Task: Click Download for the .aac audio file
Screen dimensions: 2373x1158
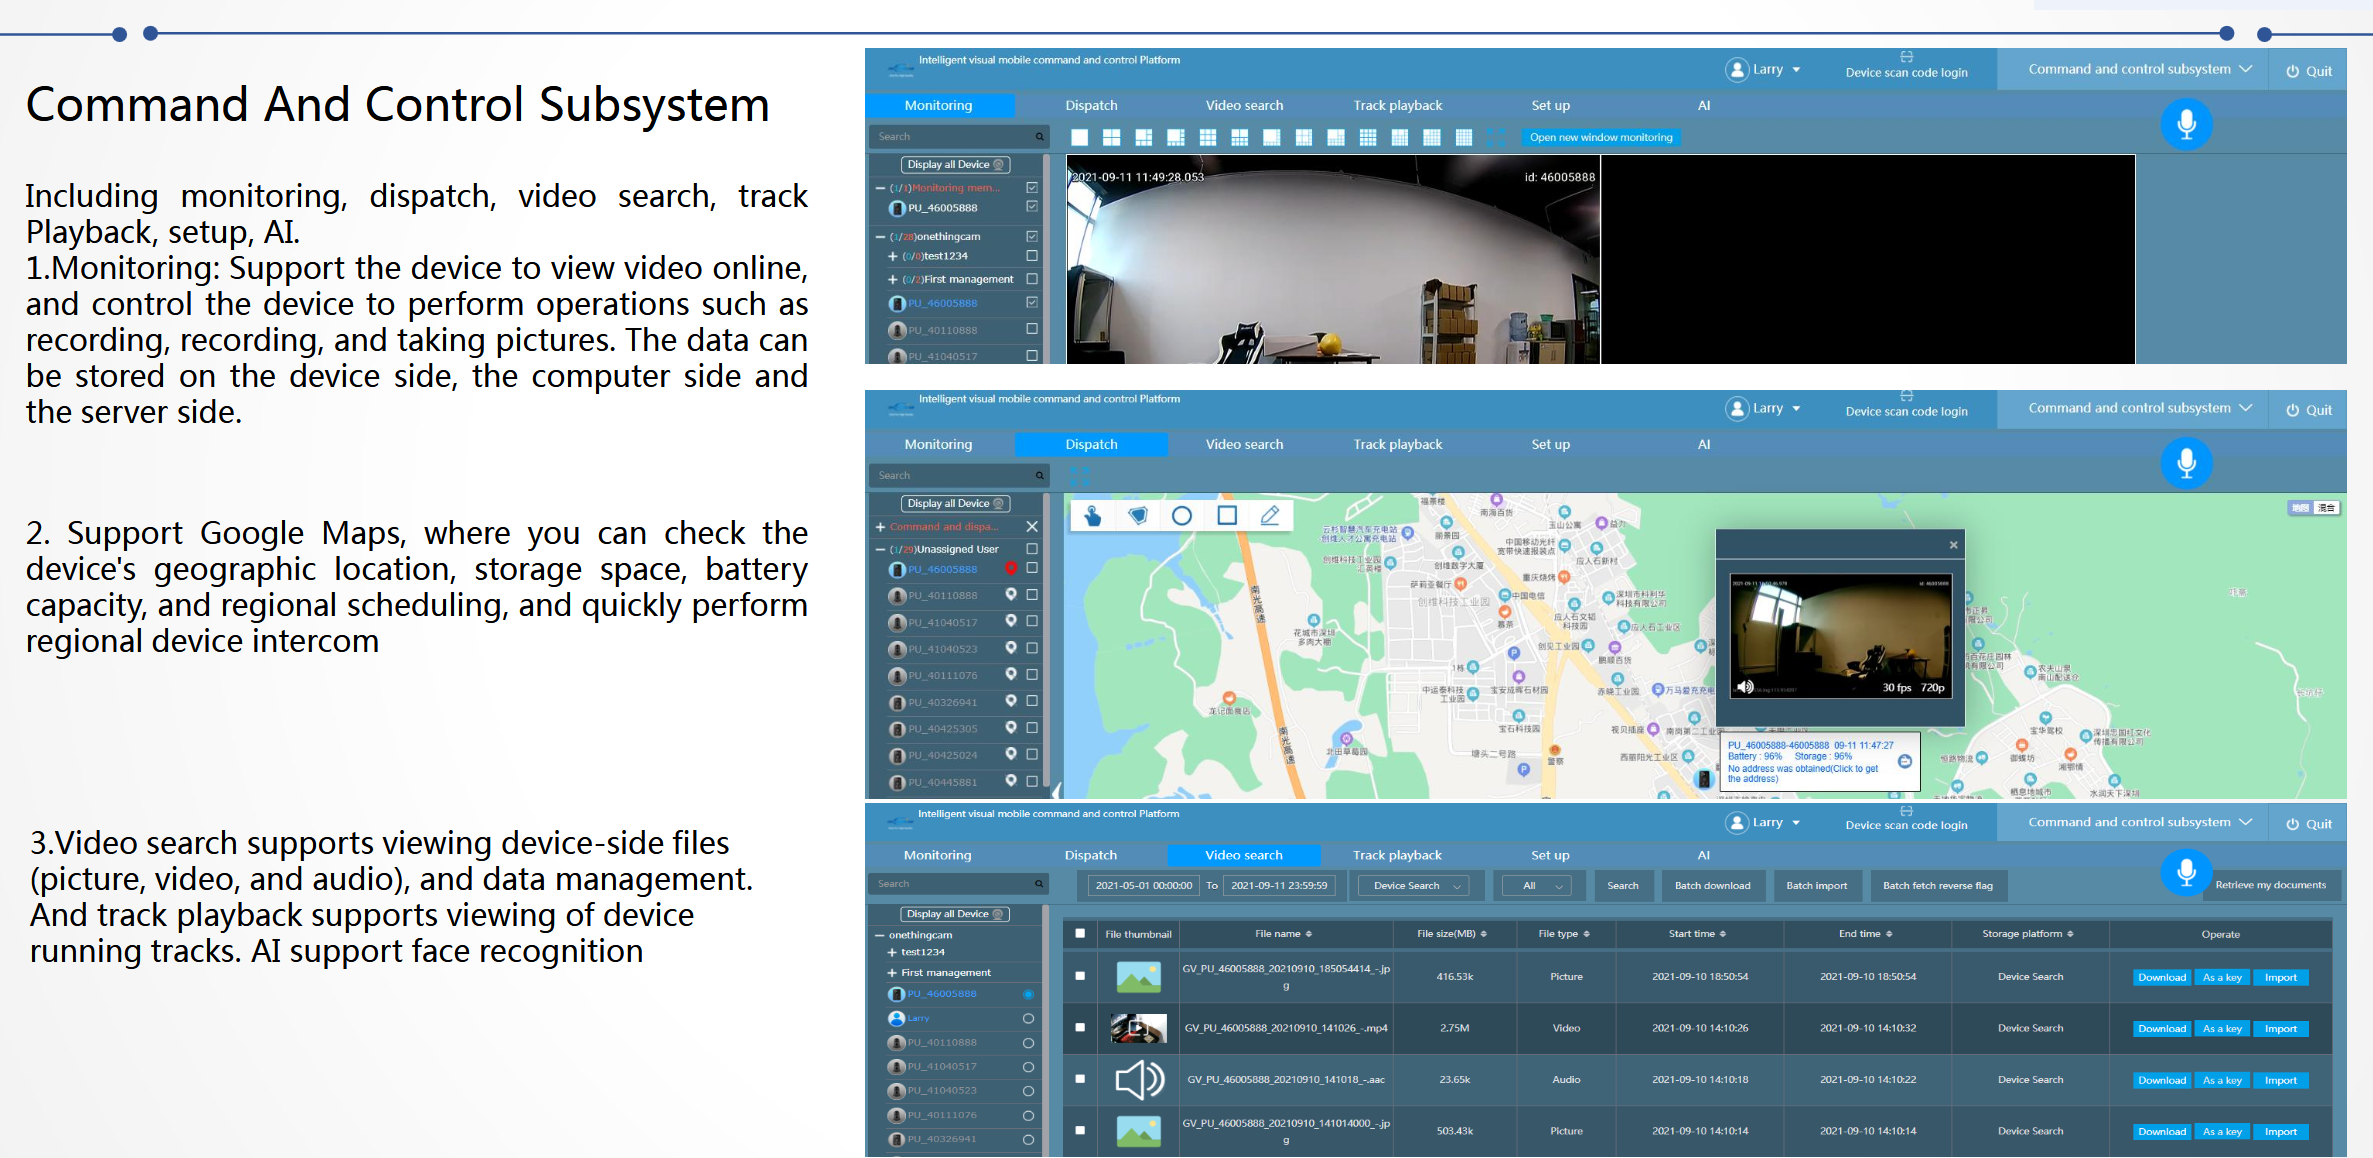Action: point(2161,1080)
